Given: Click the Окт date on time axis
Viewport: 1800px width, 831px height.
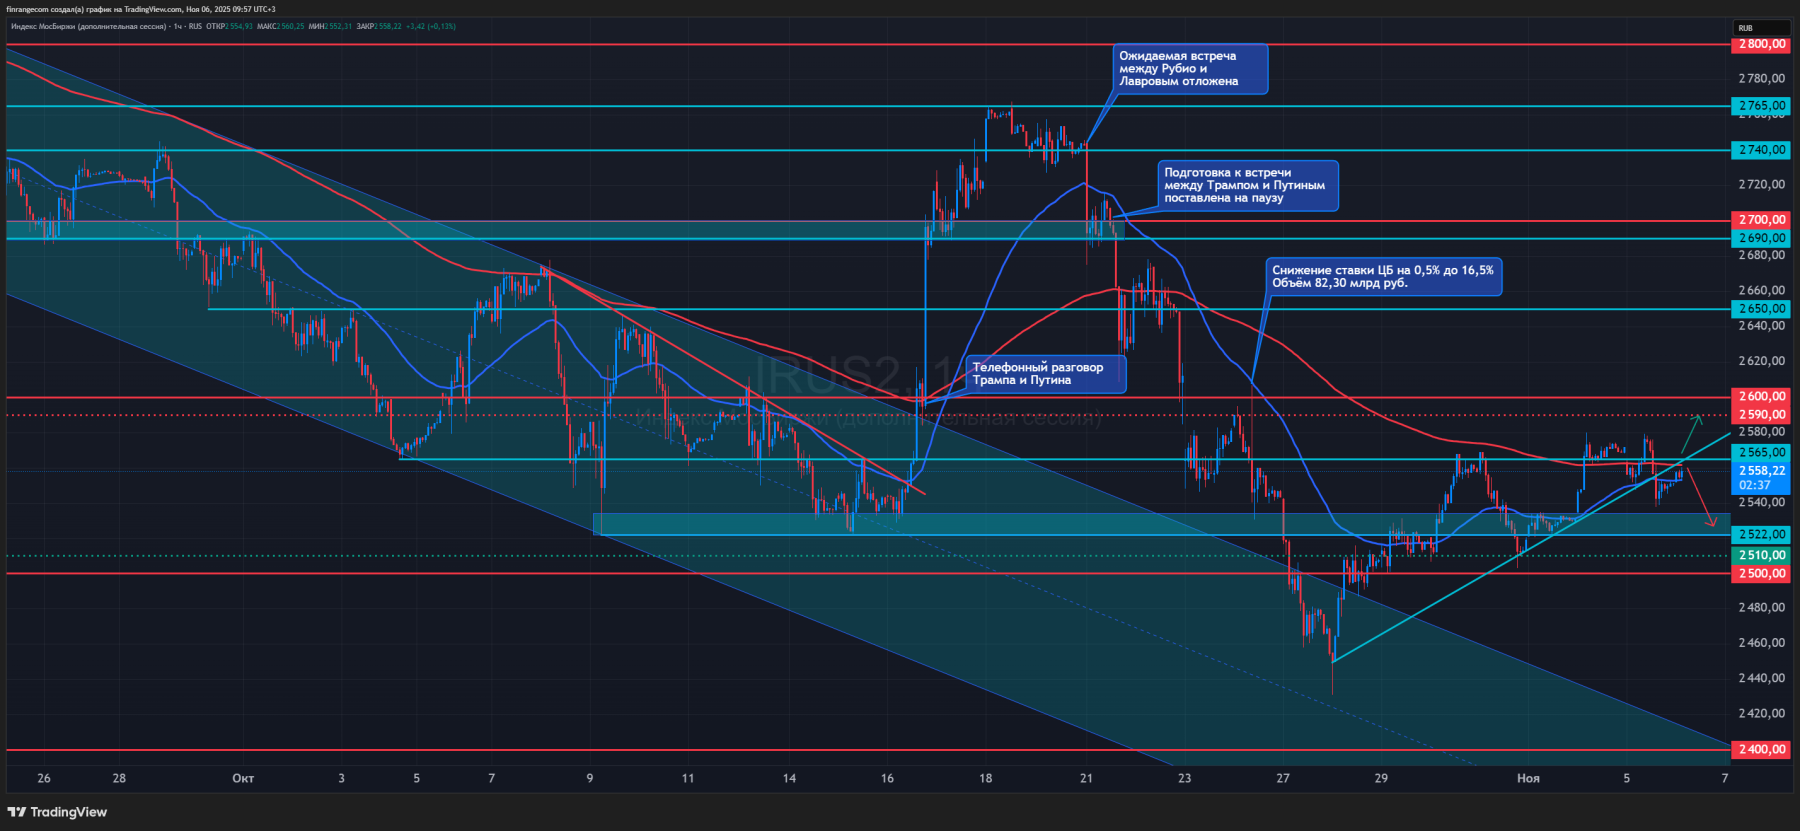Looking at the screenshot, I should 243,778.
